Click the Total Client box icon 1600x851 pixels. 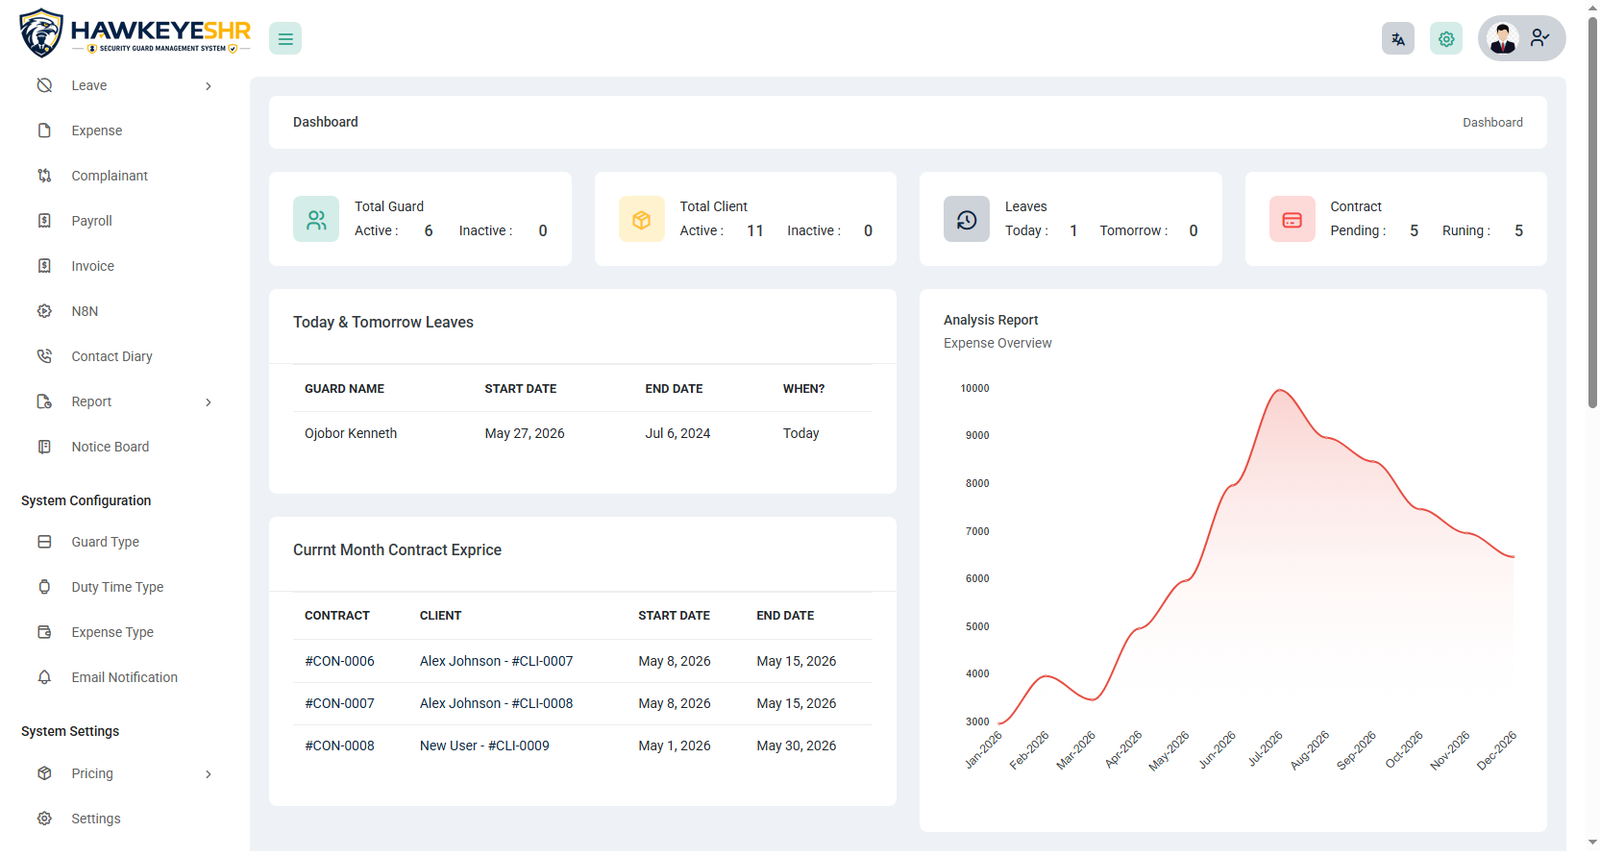click(642, 219)
